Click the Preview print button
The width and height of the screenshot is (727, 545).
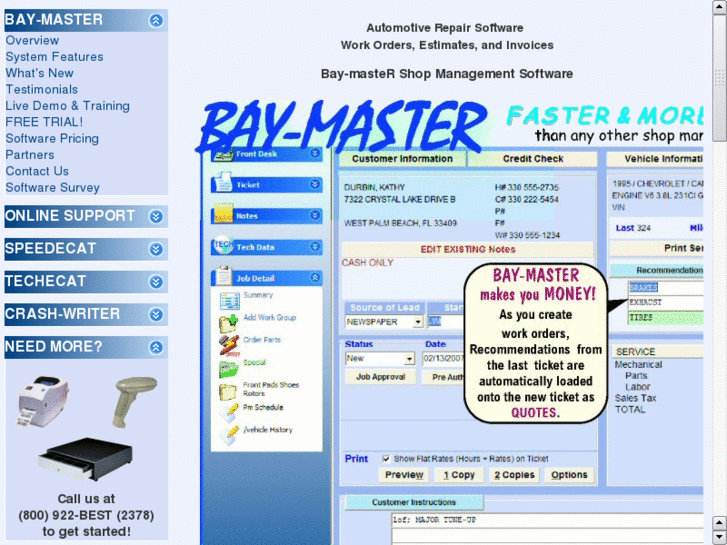click(x=404, y=475)
